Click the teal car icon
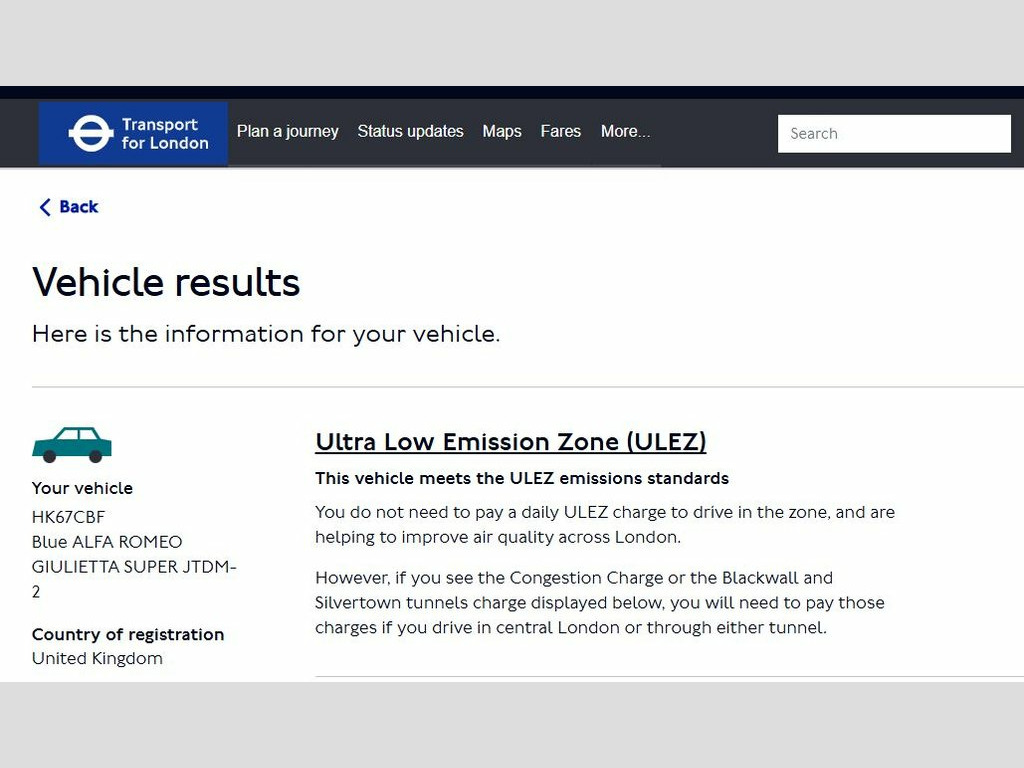The width and height of the screenshot is (1024, 768). [72, 444]
